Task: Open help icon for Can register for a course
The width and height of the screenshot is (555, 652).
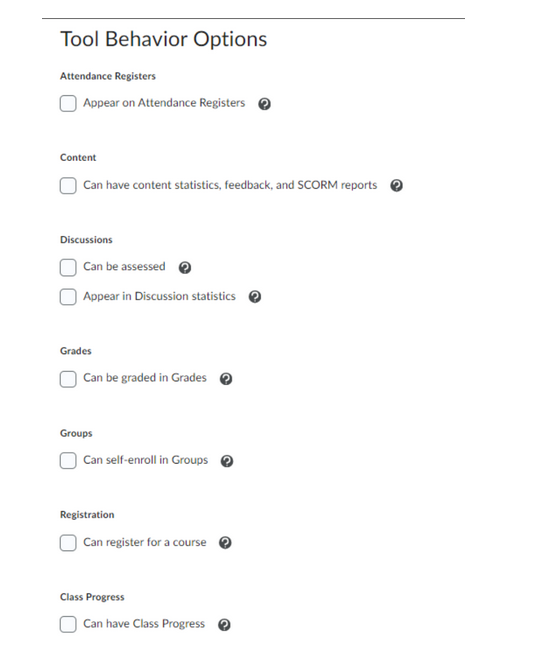Action: pyautogui.click(x=225, y=543)
